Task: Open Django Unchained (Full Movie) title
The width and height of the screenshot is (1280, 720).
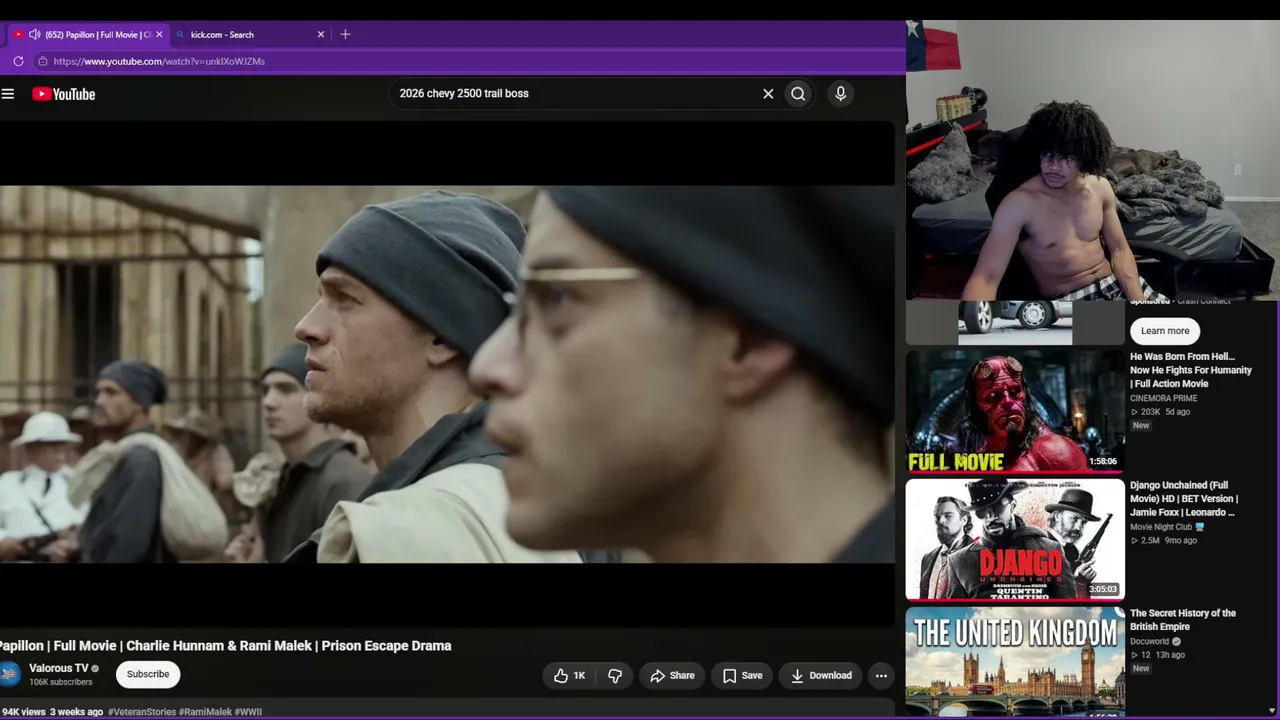Action: click(x=1184, y=499)
